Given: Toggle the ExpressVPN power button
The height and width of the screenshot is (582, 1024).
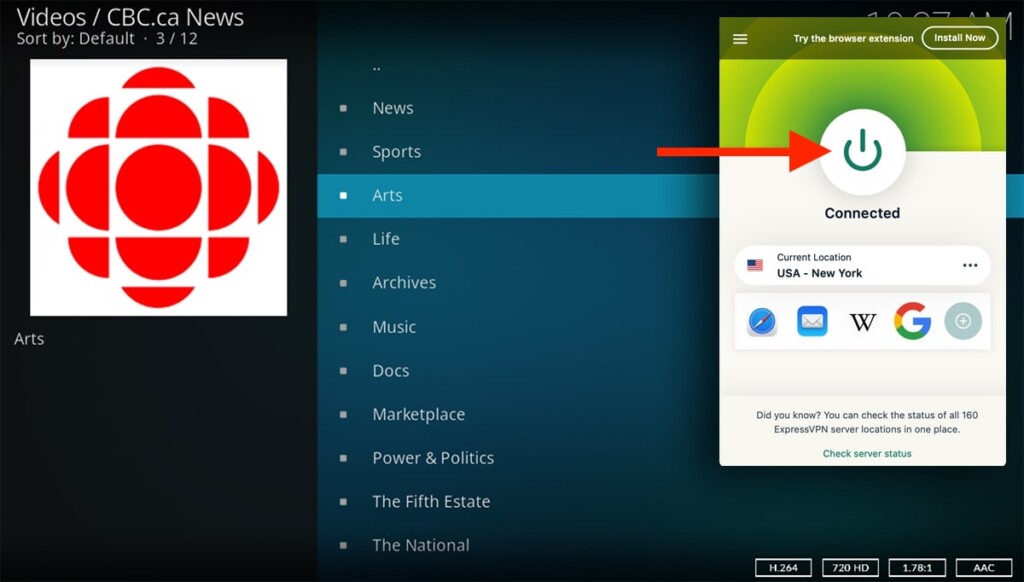Looking at the screenshot, I should (862, 152).
